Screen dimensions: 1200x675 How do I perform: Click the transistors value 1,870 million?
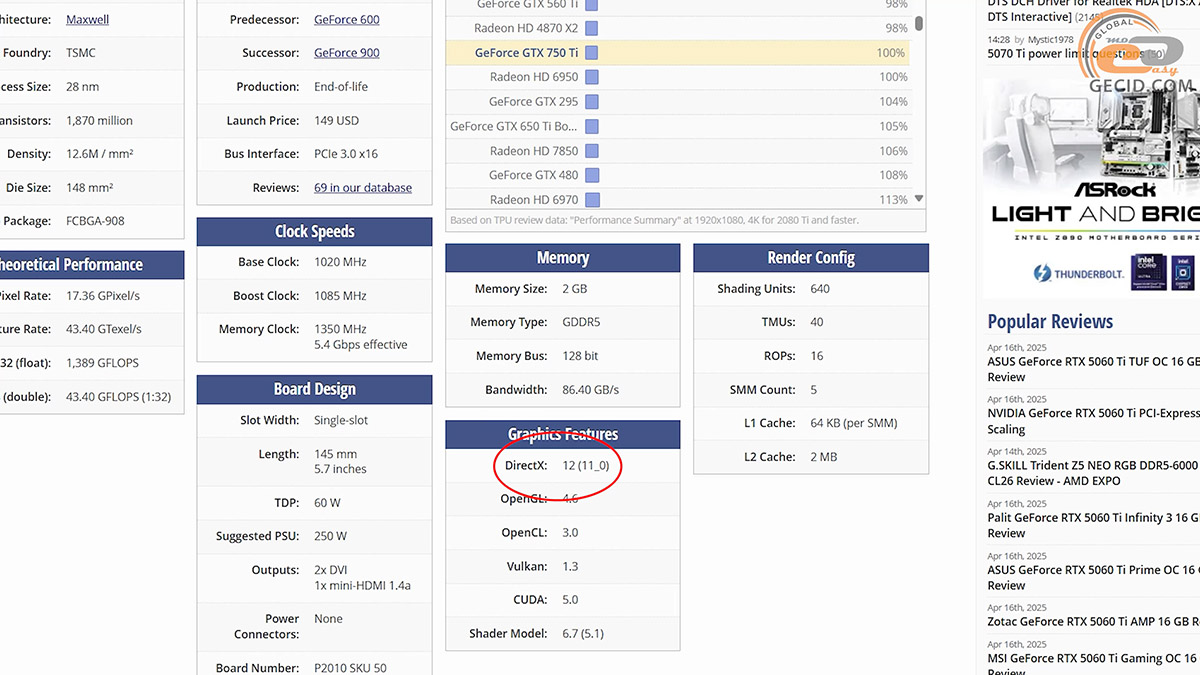pos(99,120)
